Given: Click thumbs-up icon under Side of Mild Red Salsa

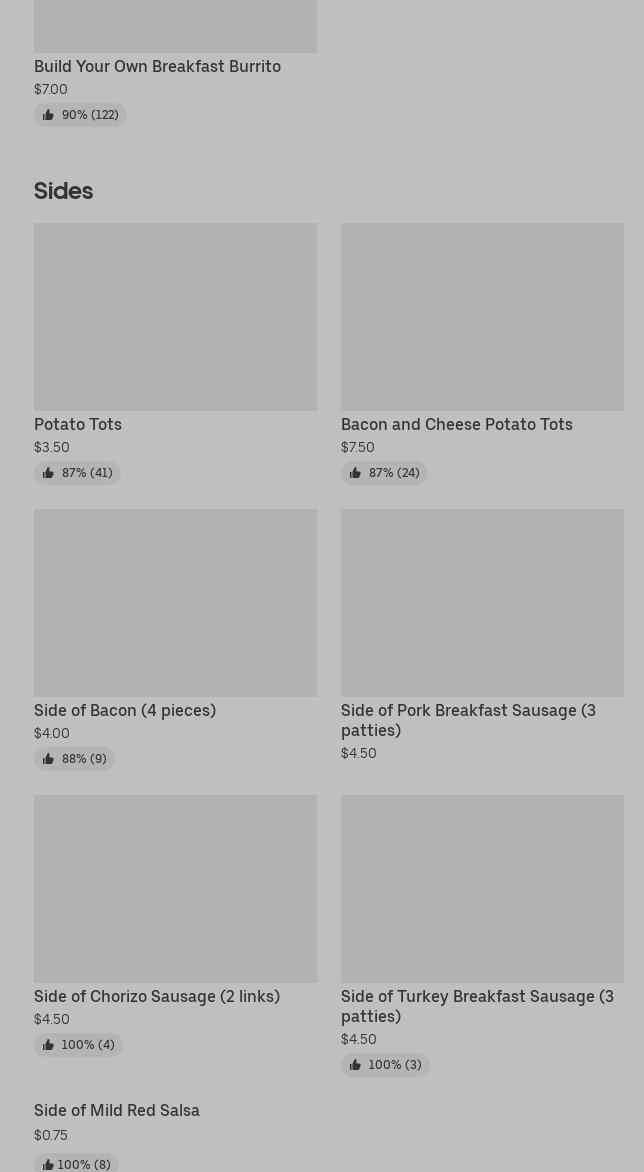Looking at the screenshot, I should (47, 1165).
